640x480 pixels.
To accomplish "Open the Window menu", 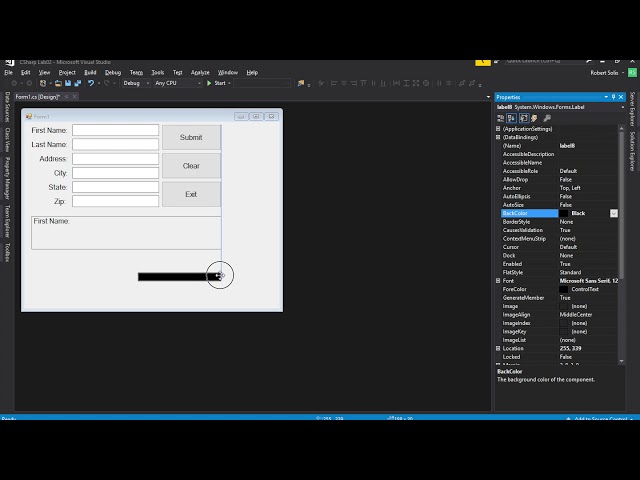I will tap(228, 73).
